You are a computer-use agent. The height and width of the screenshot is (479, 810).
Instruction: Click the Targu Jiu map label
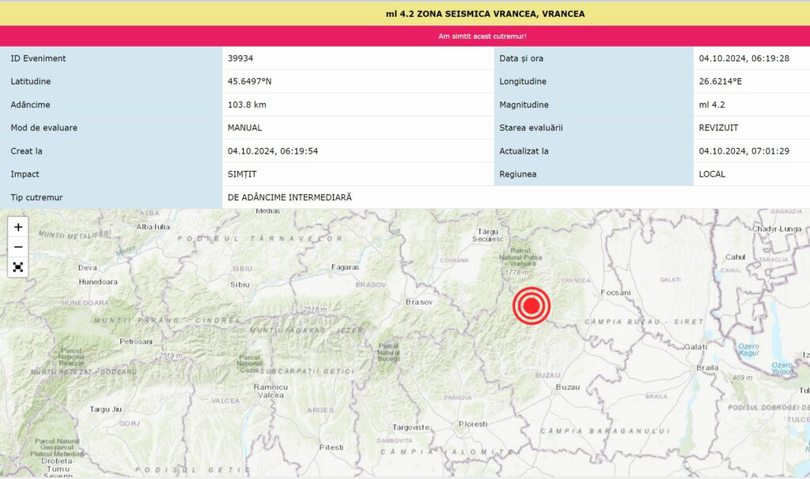coord(105,409)
